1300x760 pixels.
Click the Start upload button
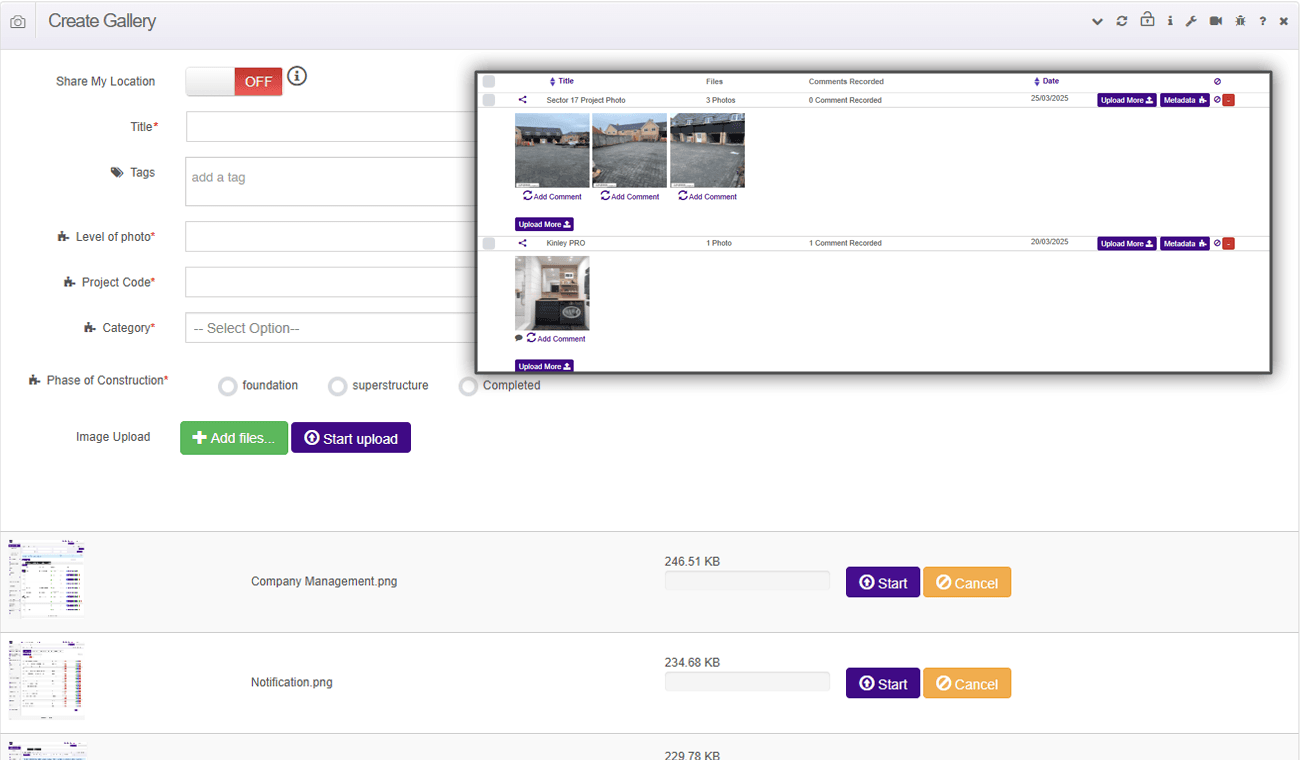coord(350,438)
